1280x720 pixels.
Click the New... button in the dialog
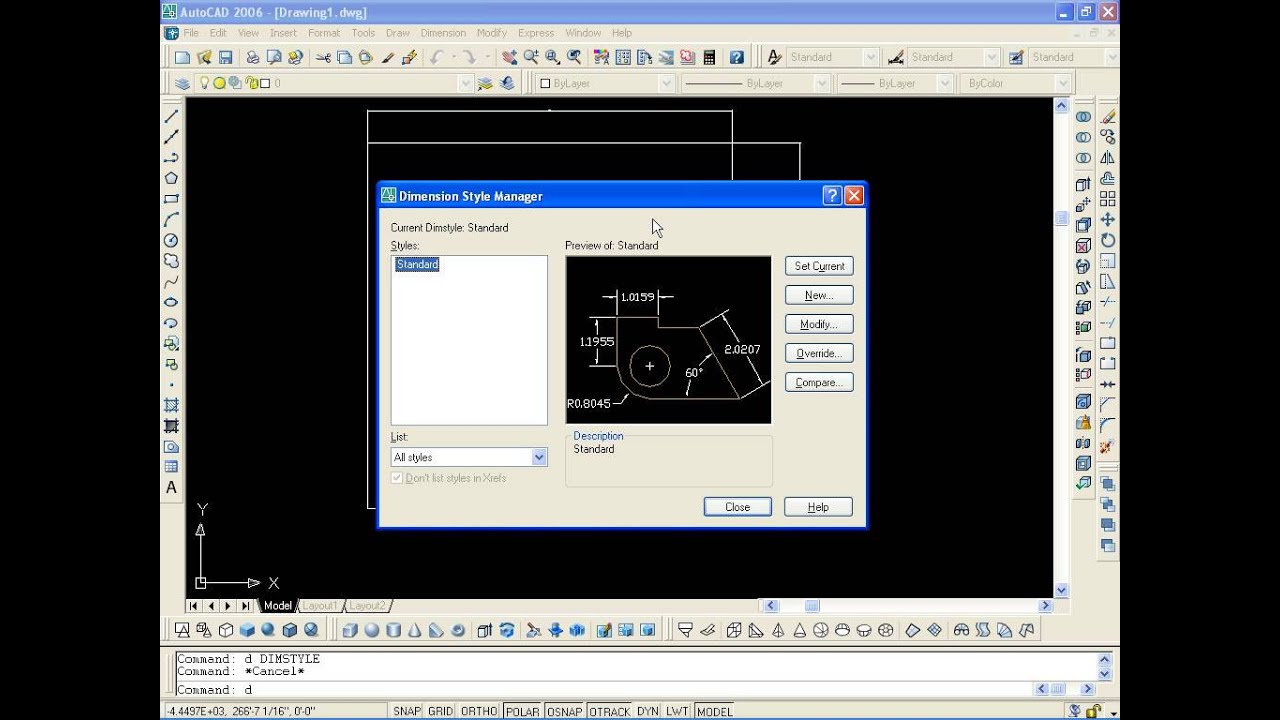coord(819,295)
